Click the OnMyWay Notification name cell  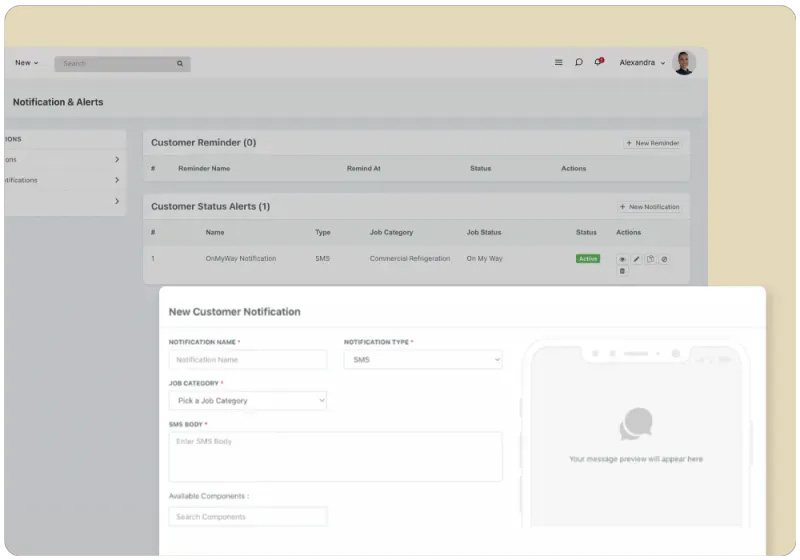[x=241, y=259]
